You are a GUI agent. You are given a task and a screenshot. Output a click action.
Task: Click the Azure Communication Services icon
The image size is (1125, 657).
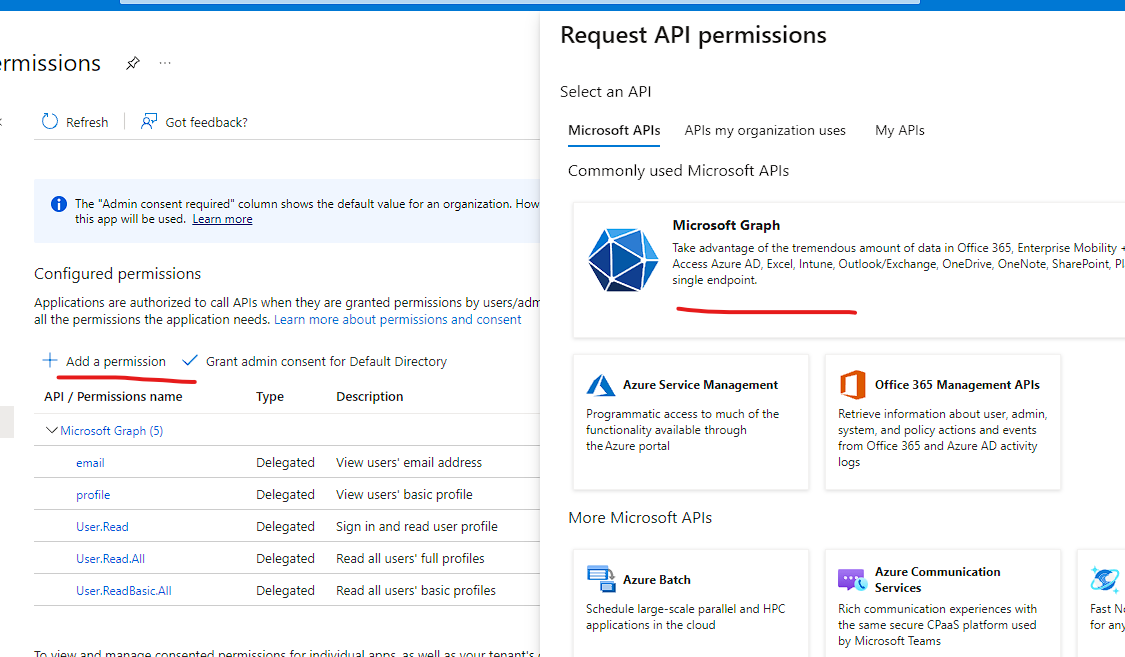[852, 579]
